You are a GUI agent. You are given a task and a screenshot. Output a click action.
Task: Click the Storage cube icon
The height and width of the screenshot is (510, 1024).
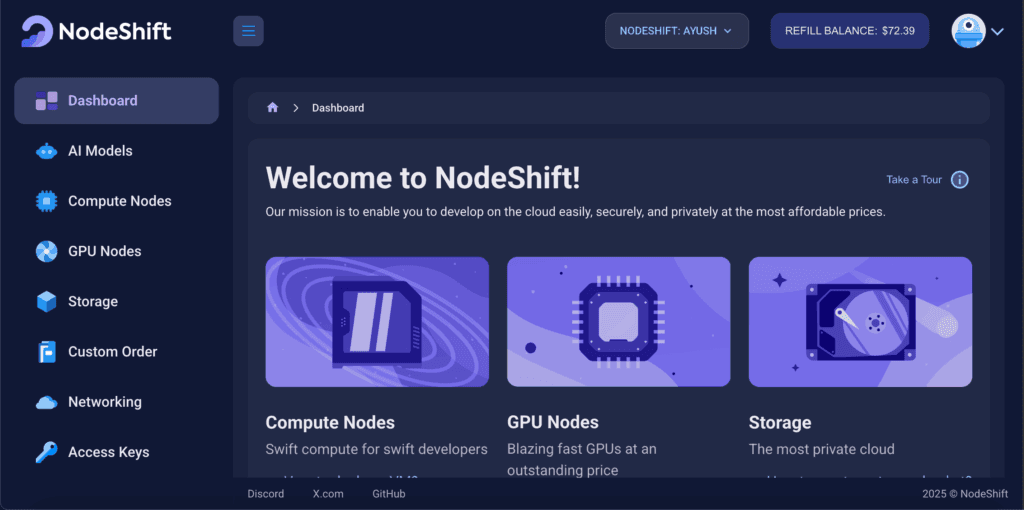tap(46, 301)
